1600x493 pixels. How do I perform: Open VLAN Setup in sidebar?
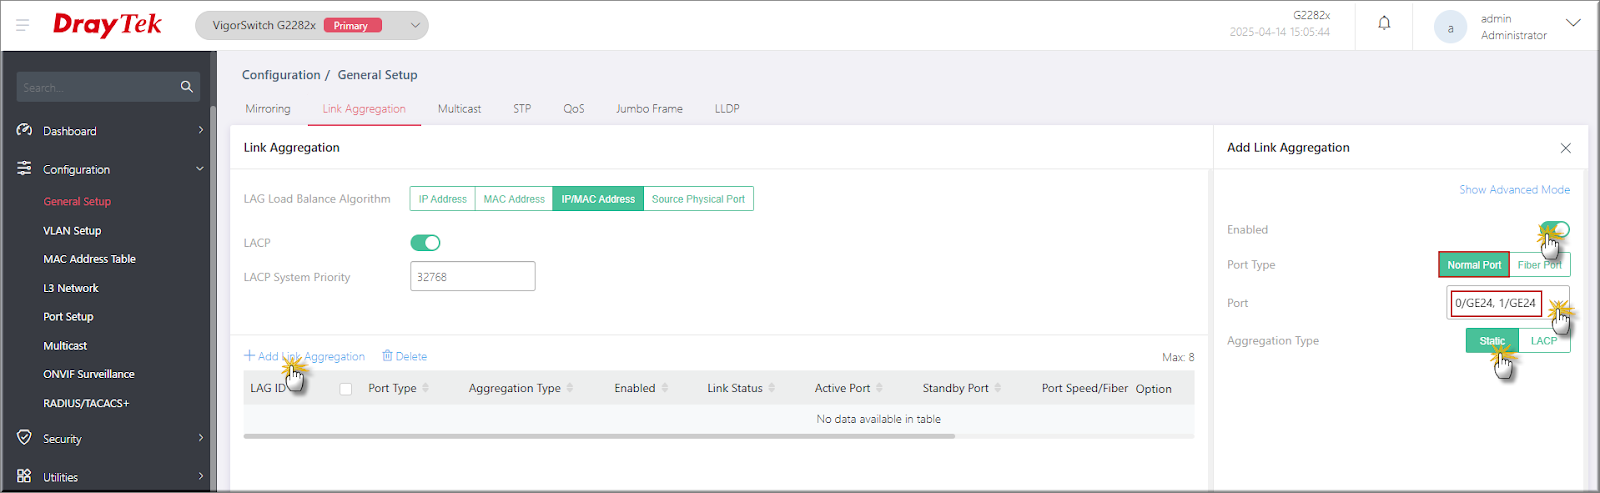[x=72, y=231]
